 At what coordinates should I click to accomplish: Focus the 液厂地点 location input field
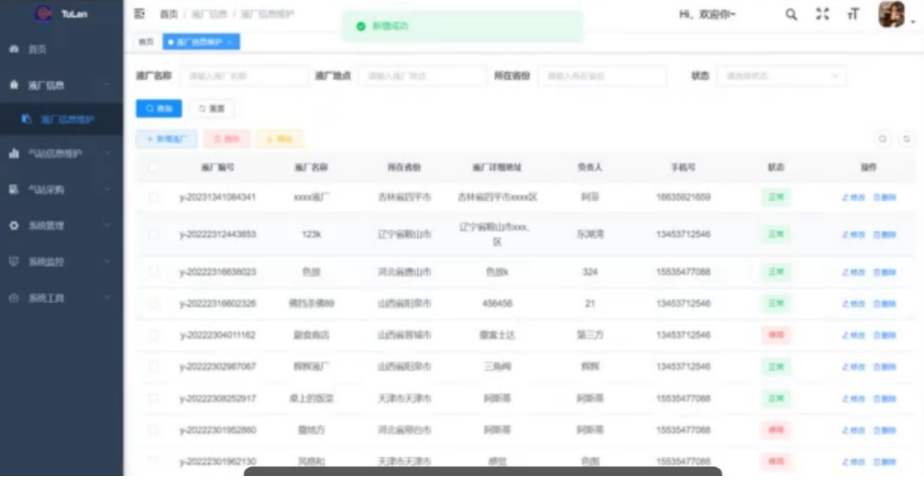(422, 76)
